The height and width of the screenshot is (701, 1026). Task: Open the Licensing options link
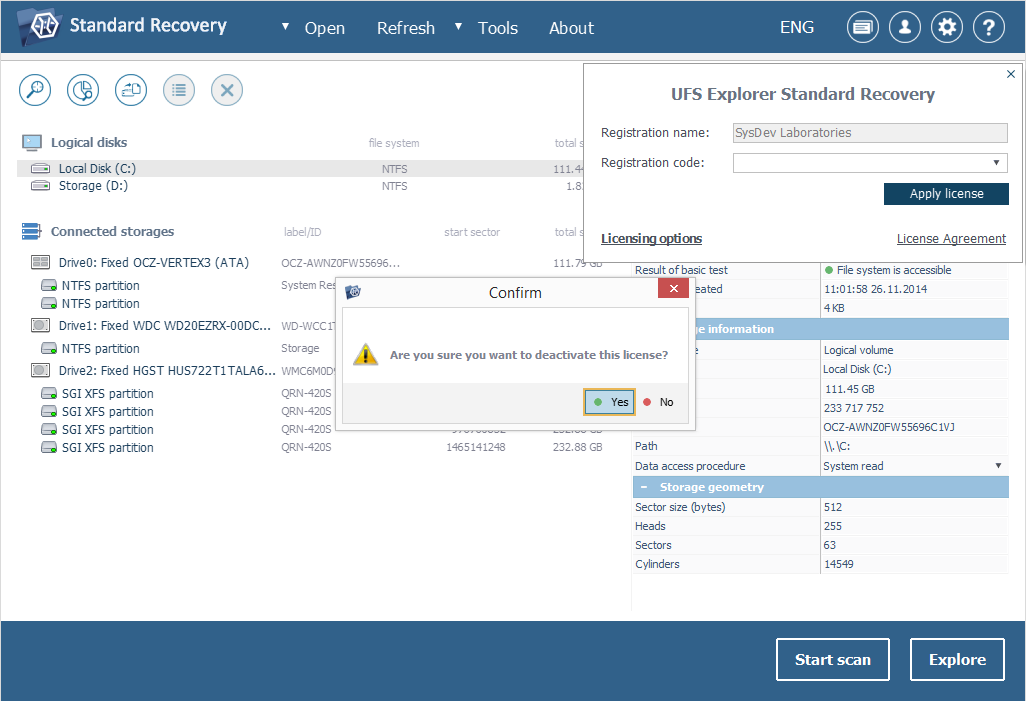tap(651, 239)
